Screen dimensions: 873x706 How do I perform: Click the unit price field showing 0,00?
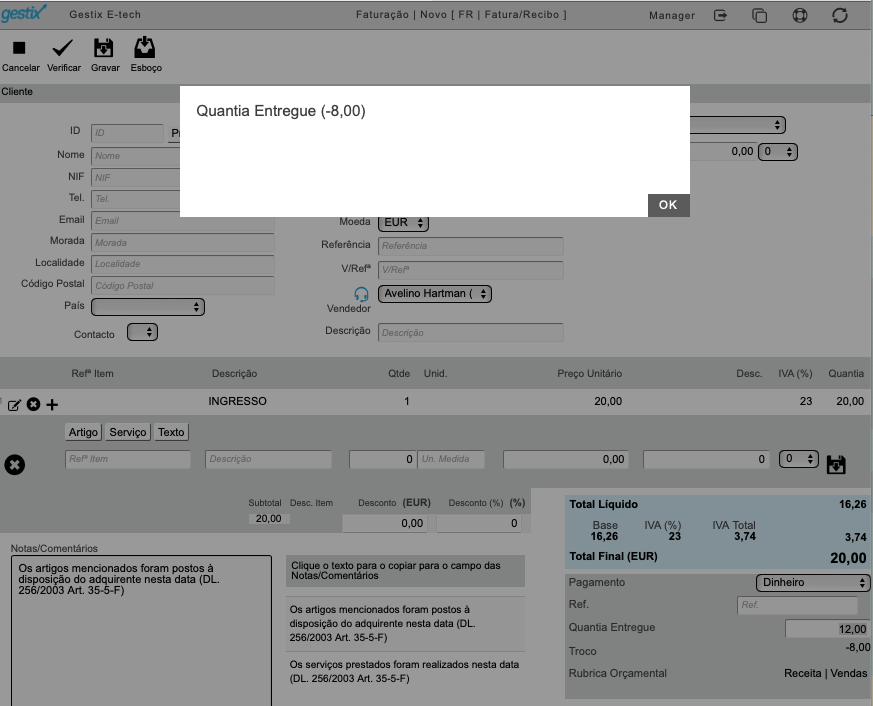click(566, 459)
